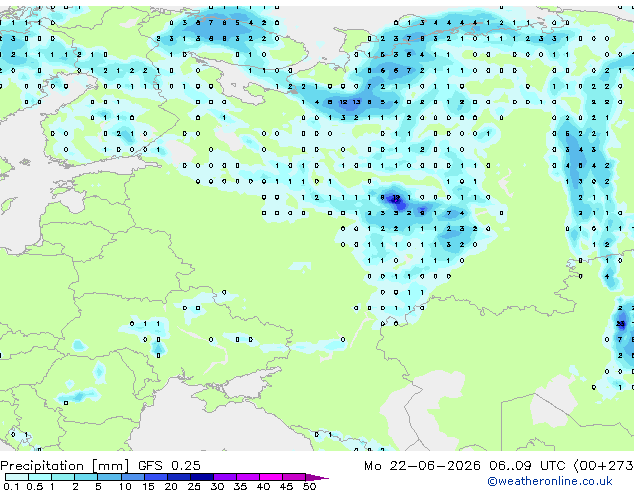Click the legend tick label '10'
This screenshot has width=634, height=490.
point(125,486)
